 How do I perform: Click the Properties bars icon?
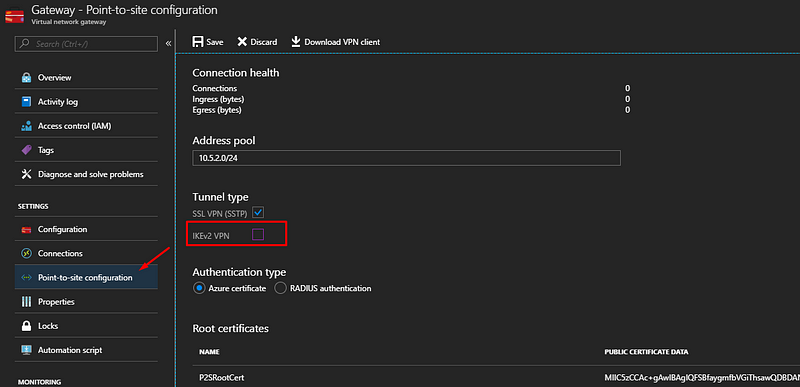26,302
